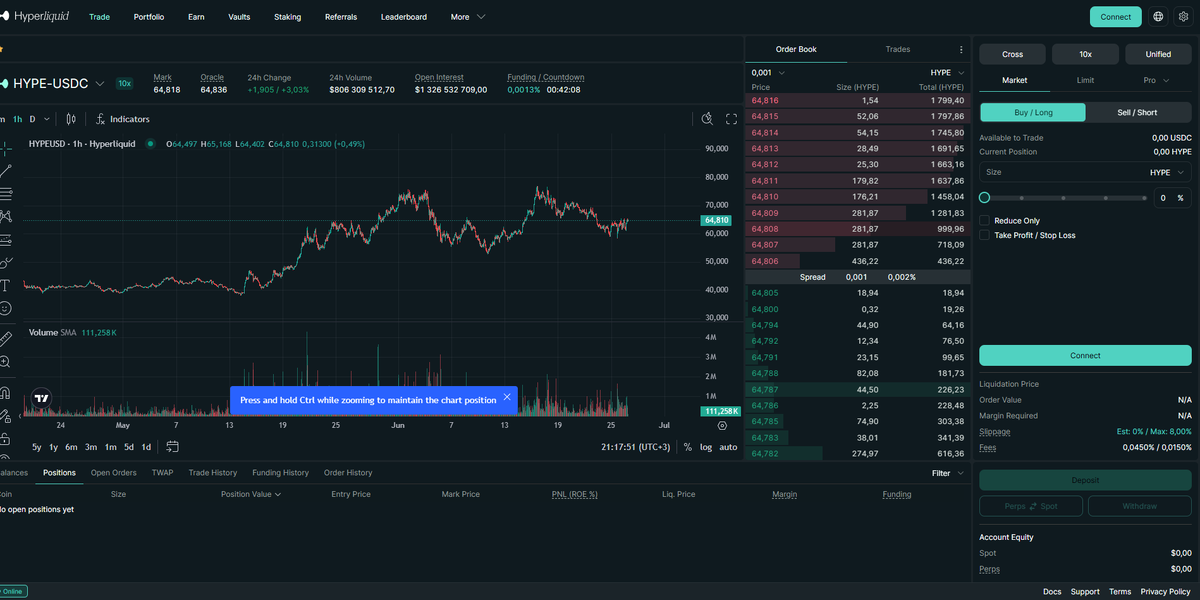This screenshot has height=600, width=1200.
Task: Select the trend line drawing tool
Action: (5, 171)
